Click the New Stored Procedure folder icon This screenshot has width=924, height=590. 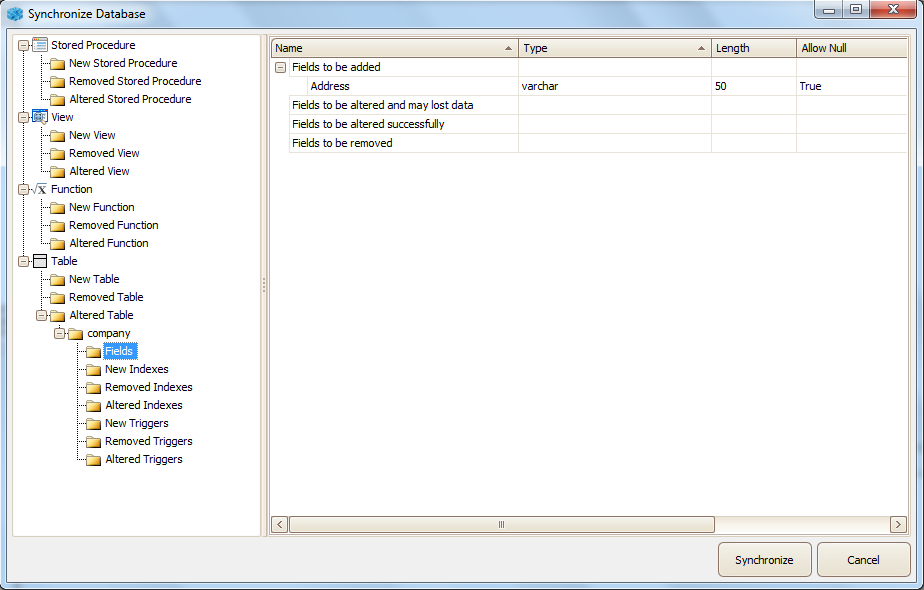[x=57, y=64]
